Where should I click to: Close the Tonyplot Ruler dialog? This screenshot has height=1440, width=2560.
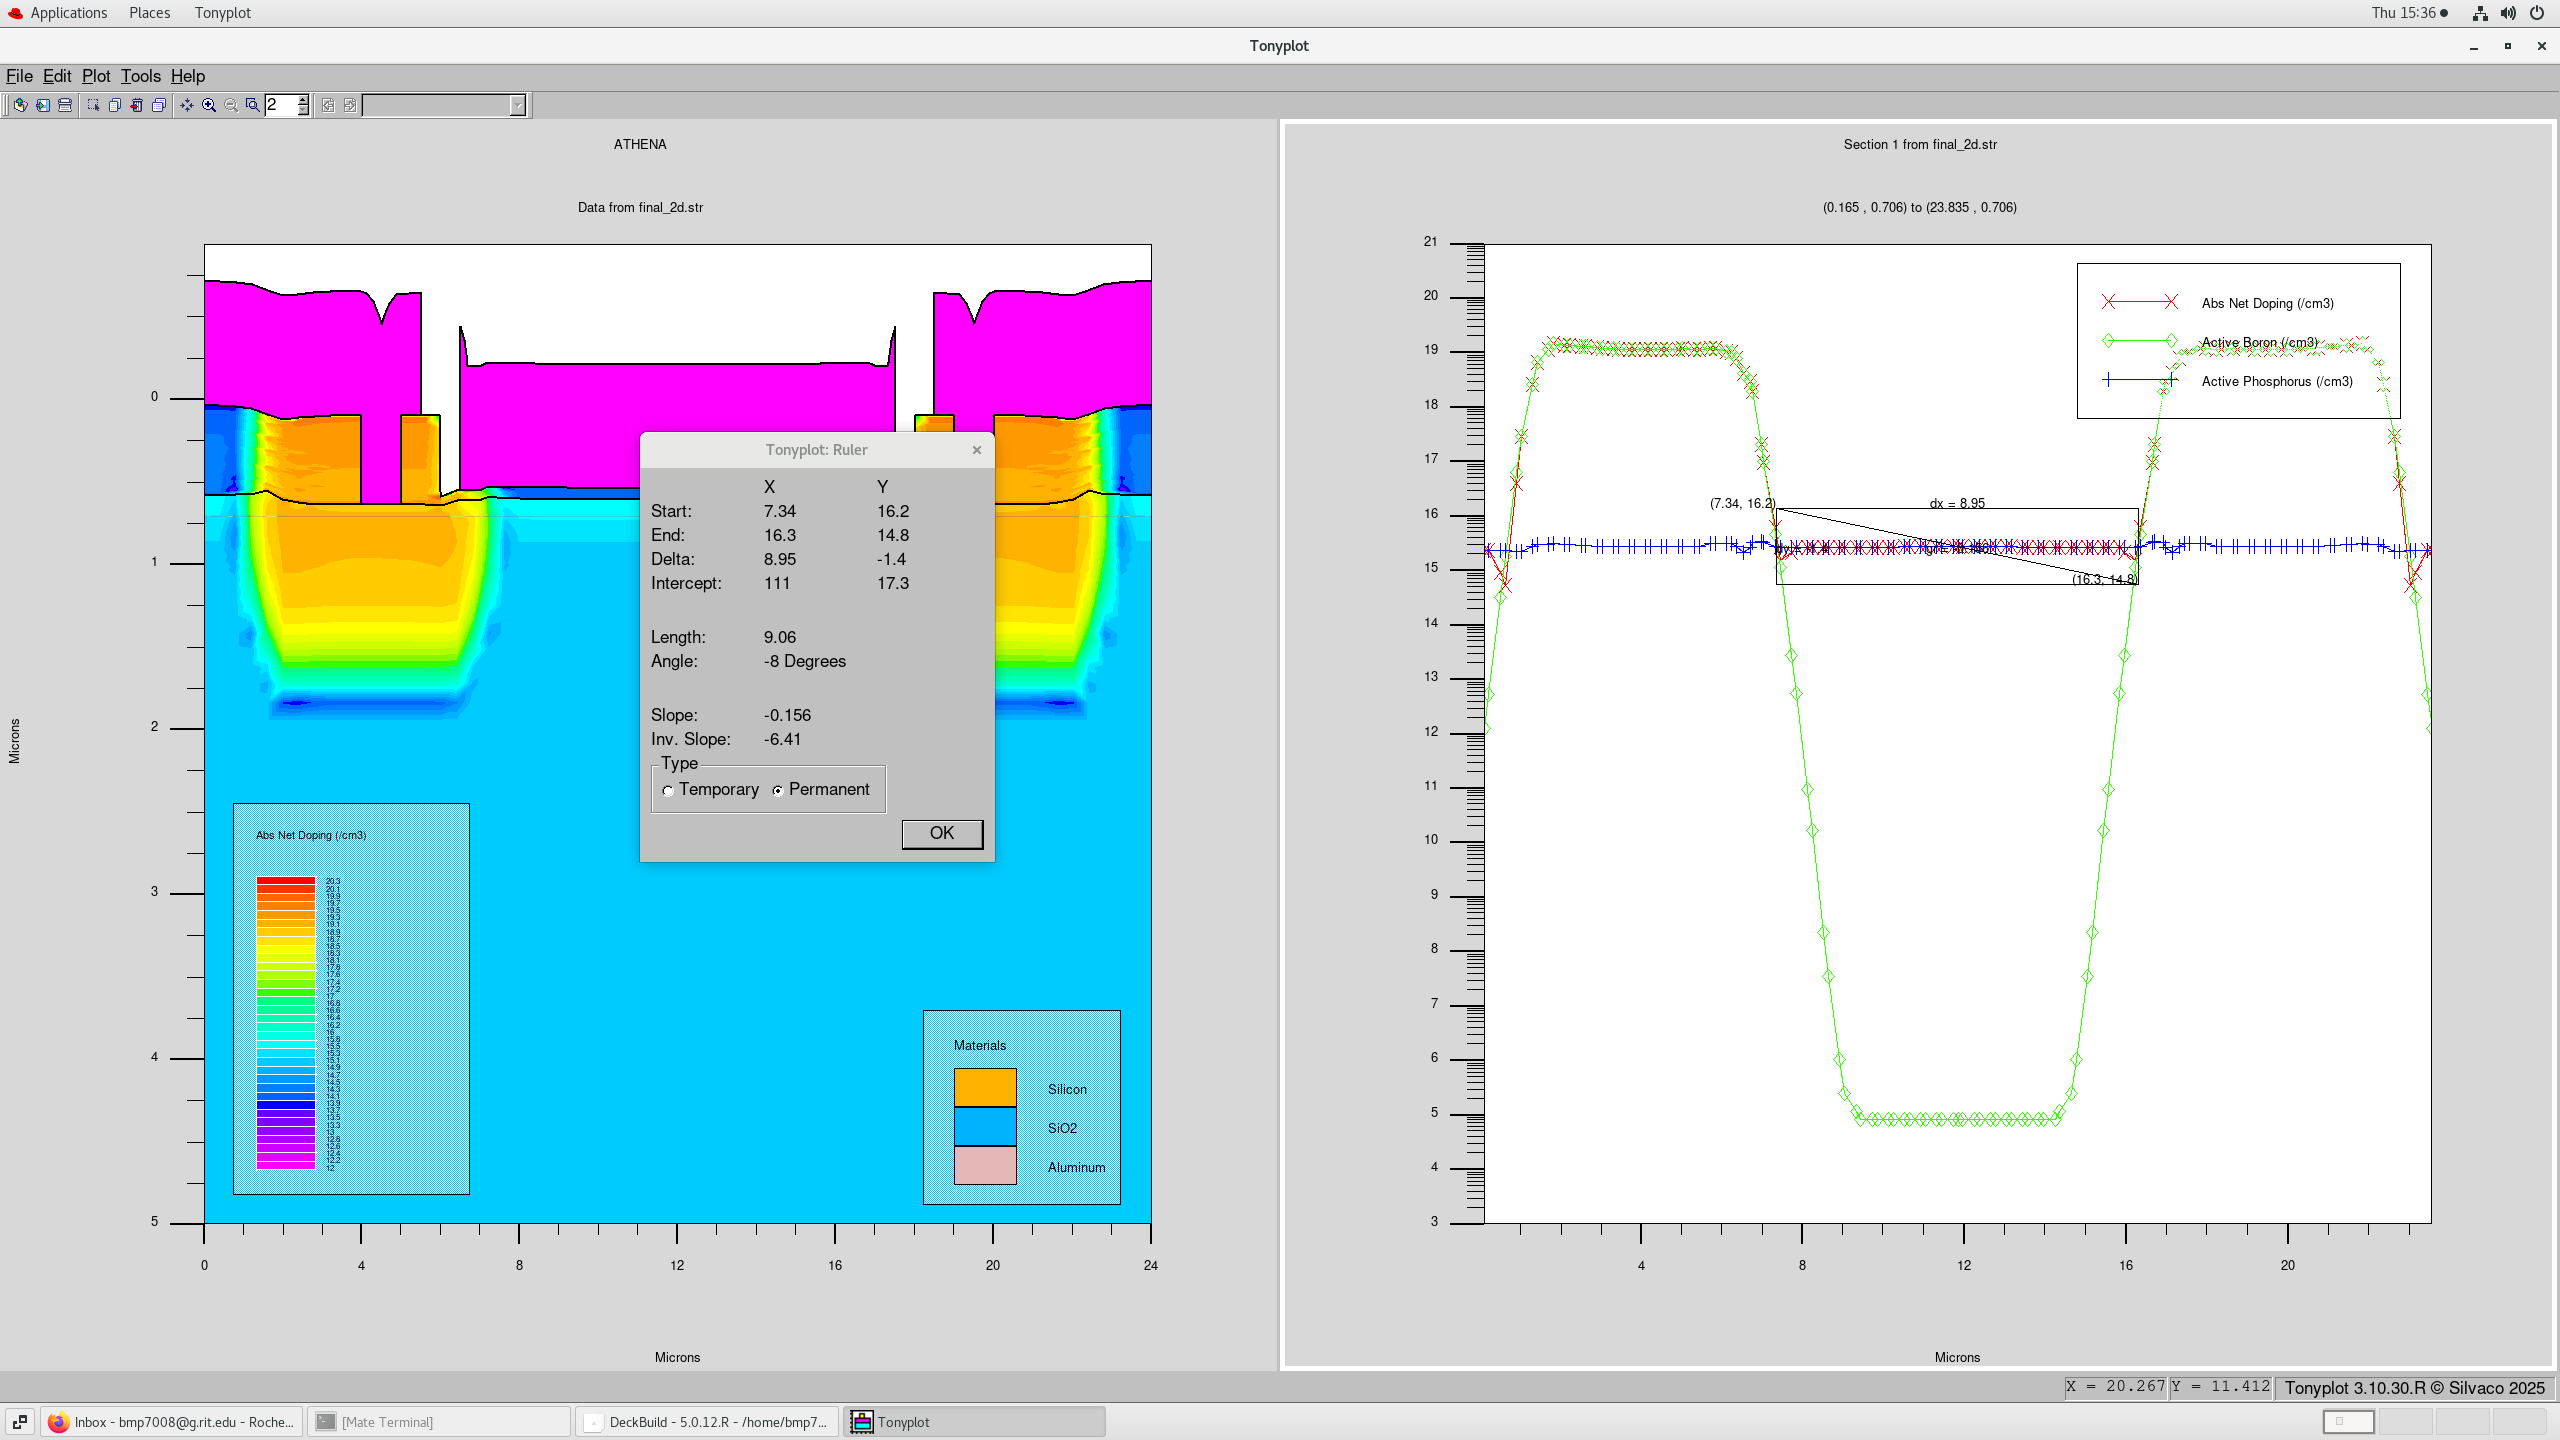click(x=977, y=450)
